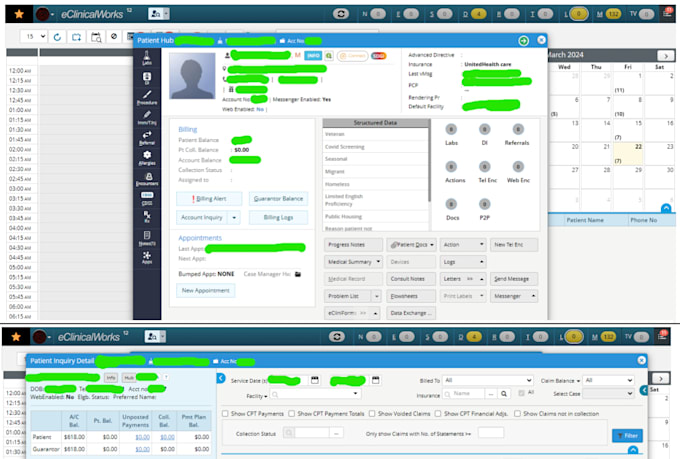Open Progress Notes
680x459 pixels.
(353, 245)
